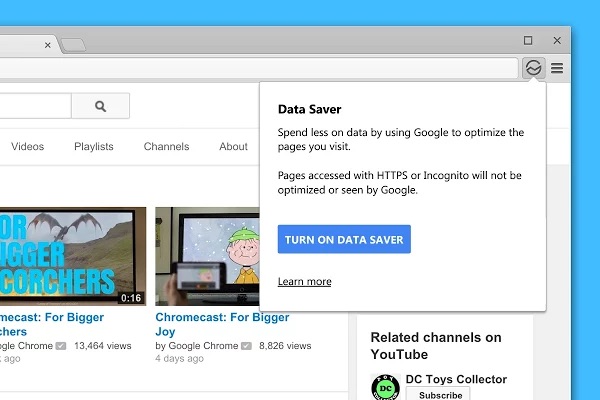Maximize the Chrome window

tap(528, 40)
